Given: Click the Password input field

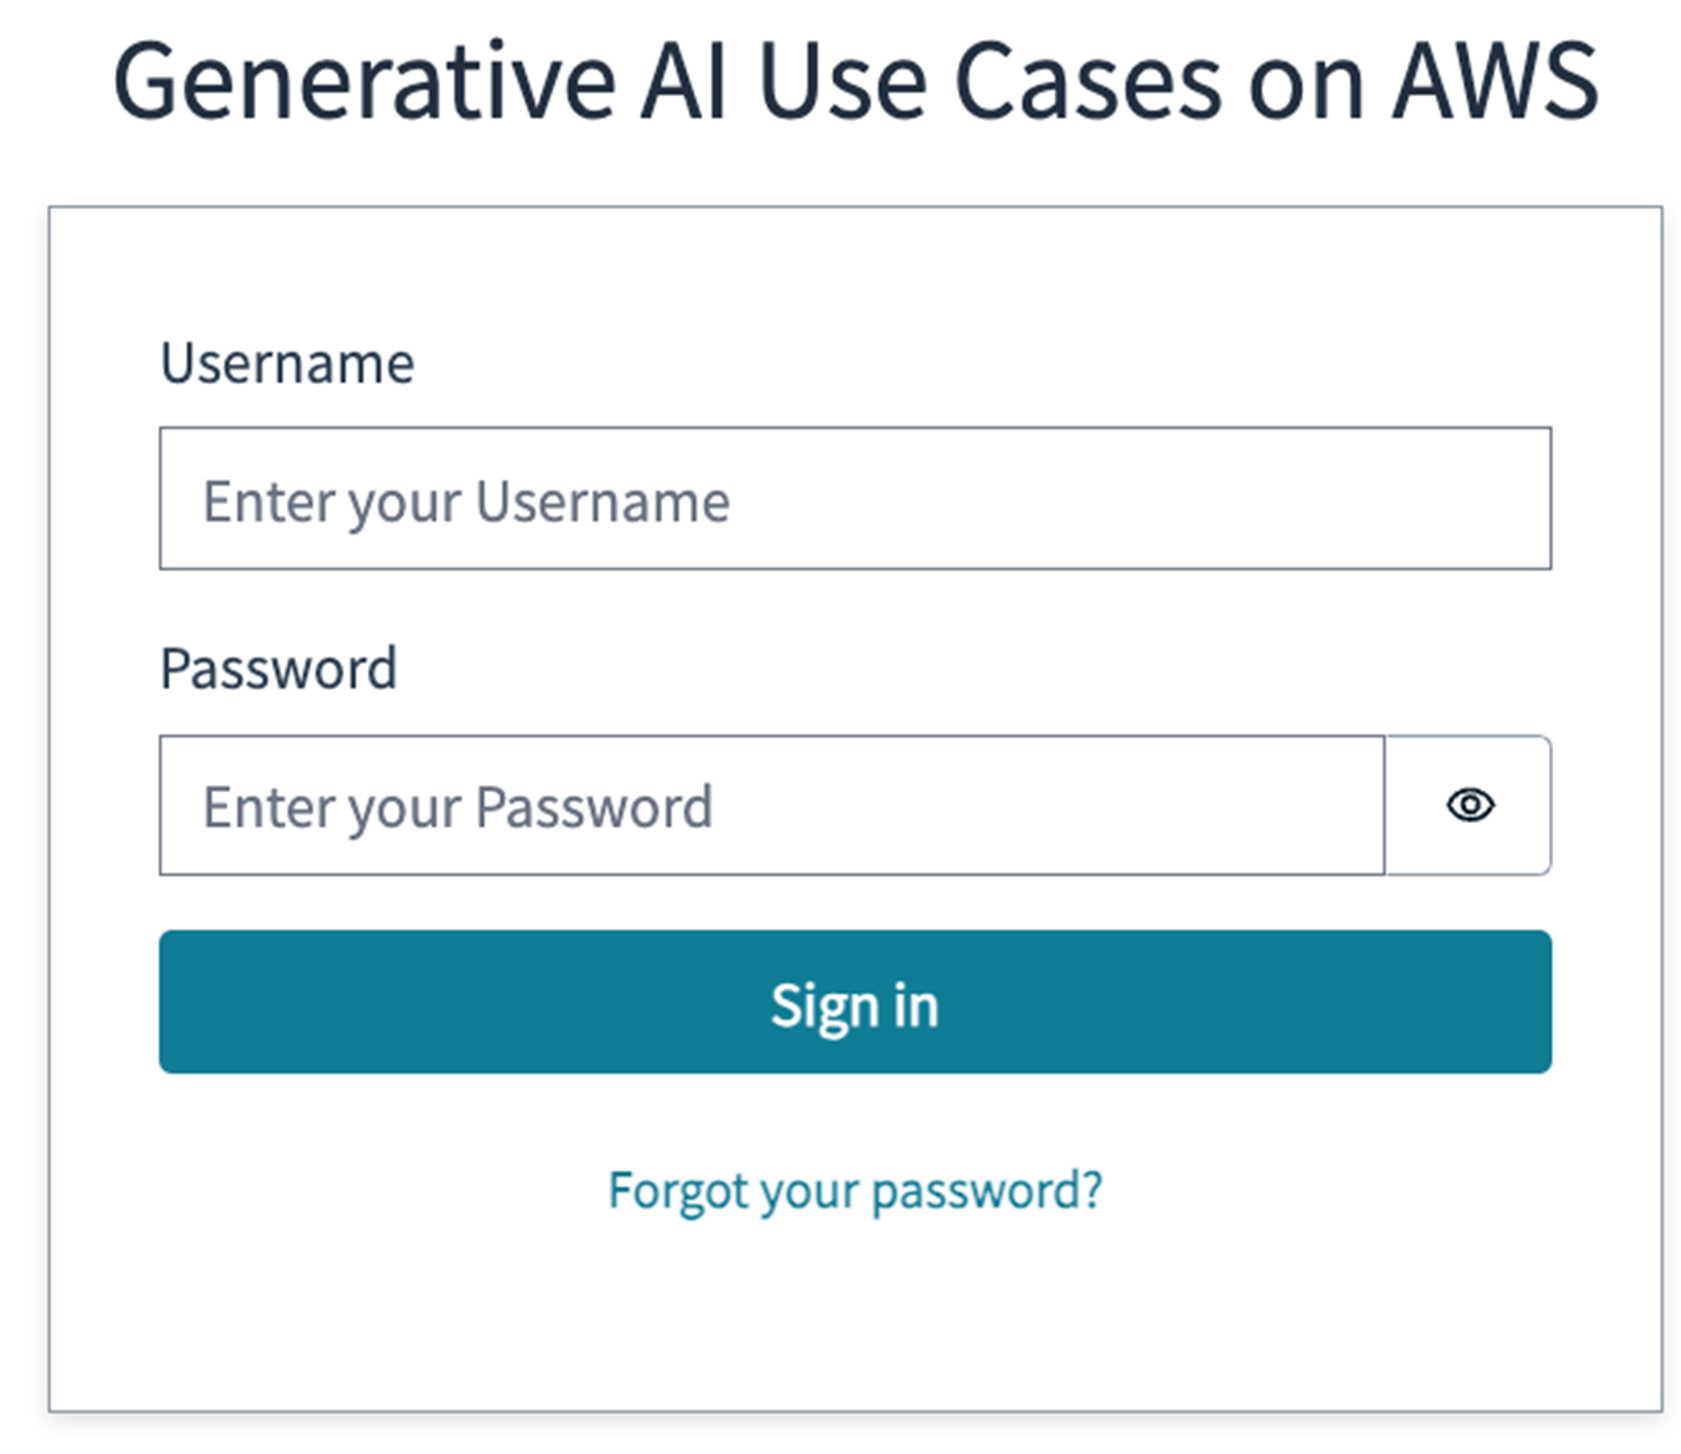Looking at the screenshot, I should [771, 806].
